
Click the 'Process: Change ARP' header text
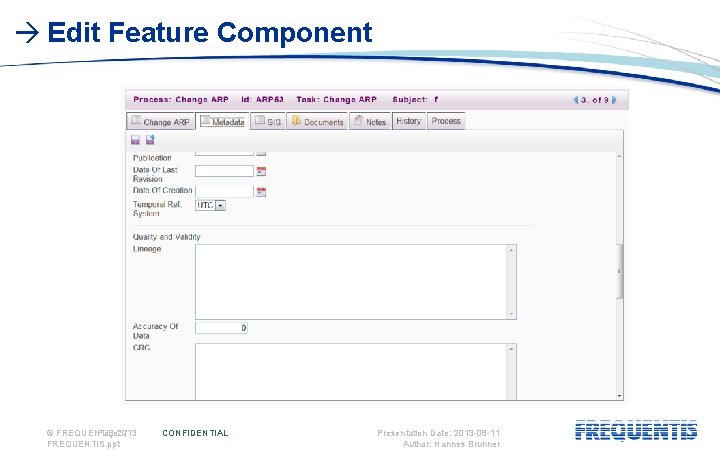click(x=181, y=99)
